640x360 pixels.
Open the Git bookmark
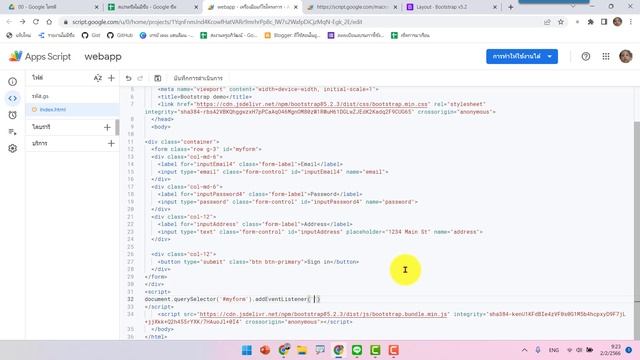pyautogui.click(x=91, y=36)
